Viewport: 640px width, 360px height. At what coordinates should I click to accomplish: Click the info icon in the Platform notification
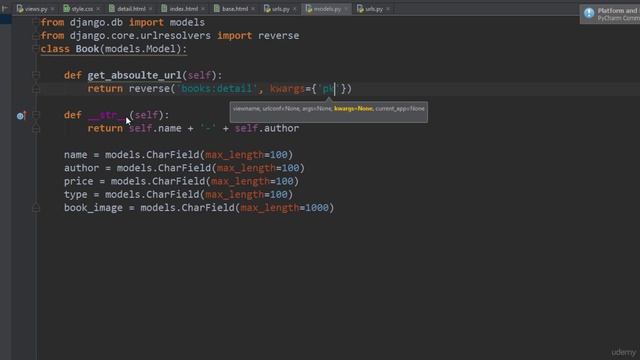[589, 13]
